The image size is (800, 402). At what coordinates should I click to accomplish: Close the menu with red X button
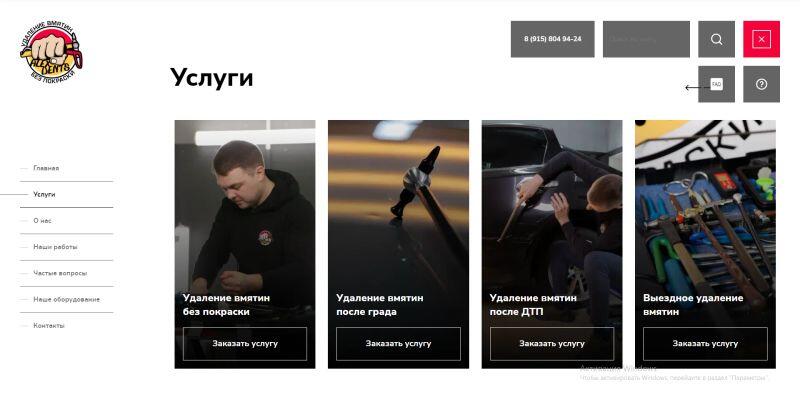pos(761,39)
